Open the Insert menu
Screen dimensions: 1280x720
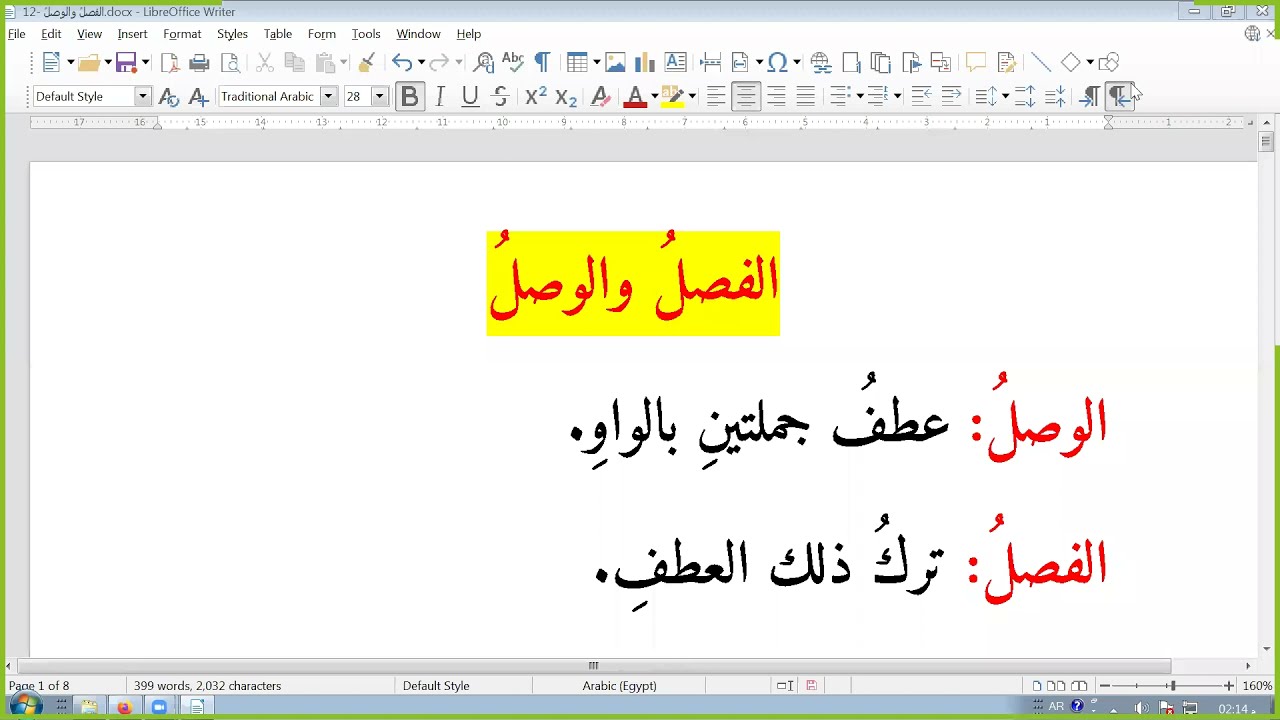tap(132, 34)
